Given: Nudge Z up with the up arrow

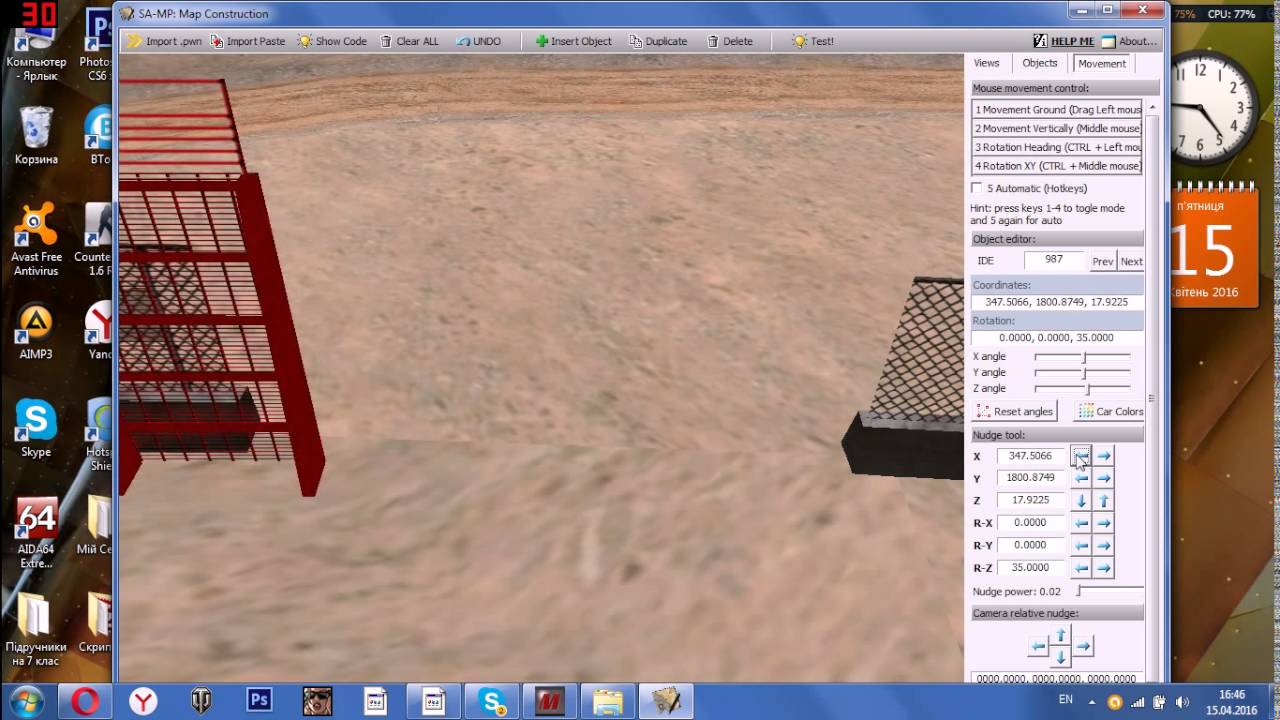Looking at the screenshot, I should pos(1103,501).
